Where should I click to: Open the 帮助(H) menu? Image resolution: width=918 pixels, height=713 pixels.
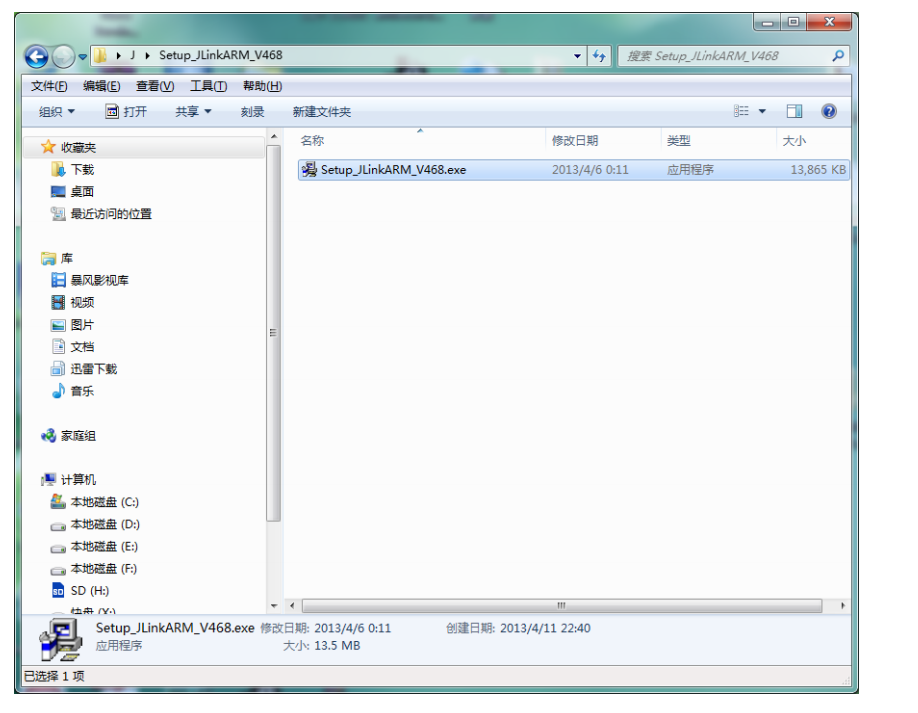point(262,86)
